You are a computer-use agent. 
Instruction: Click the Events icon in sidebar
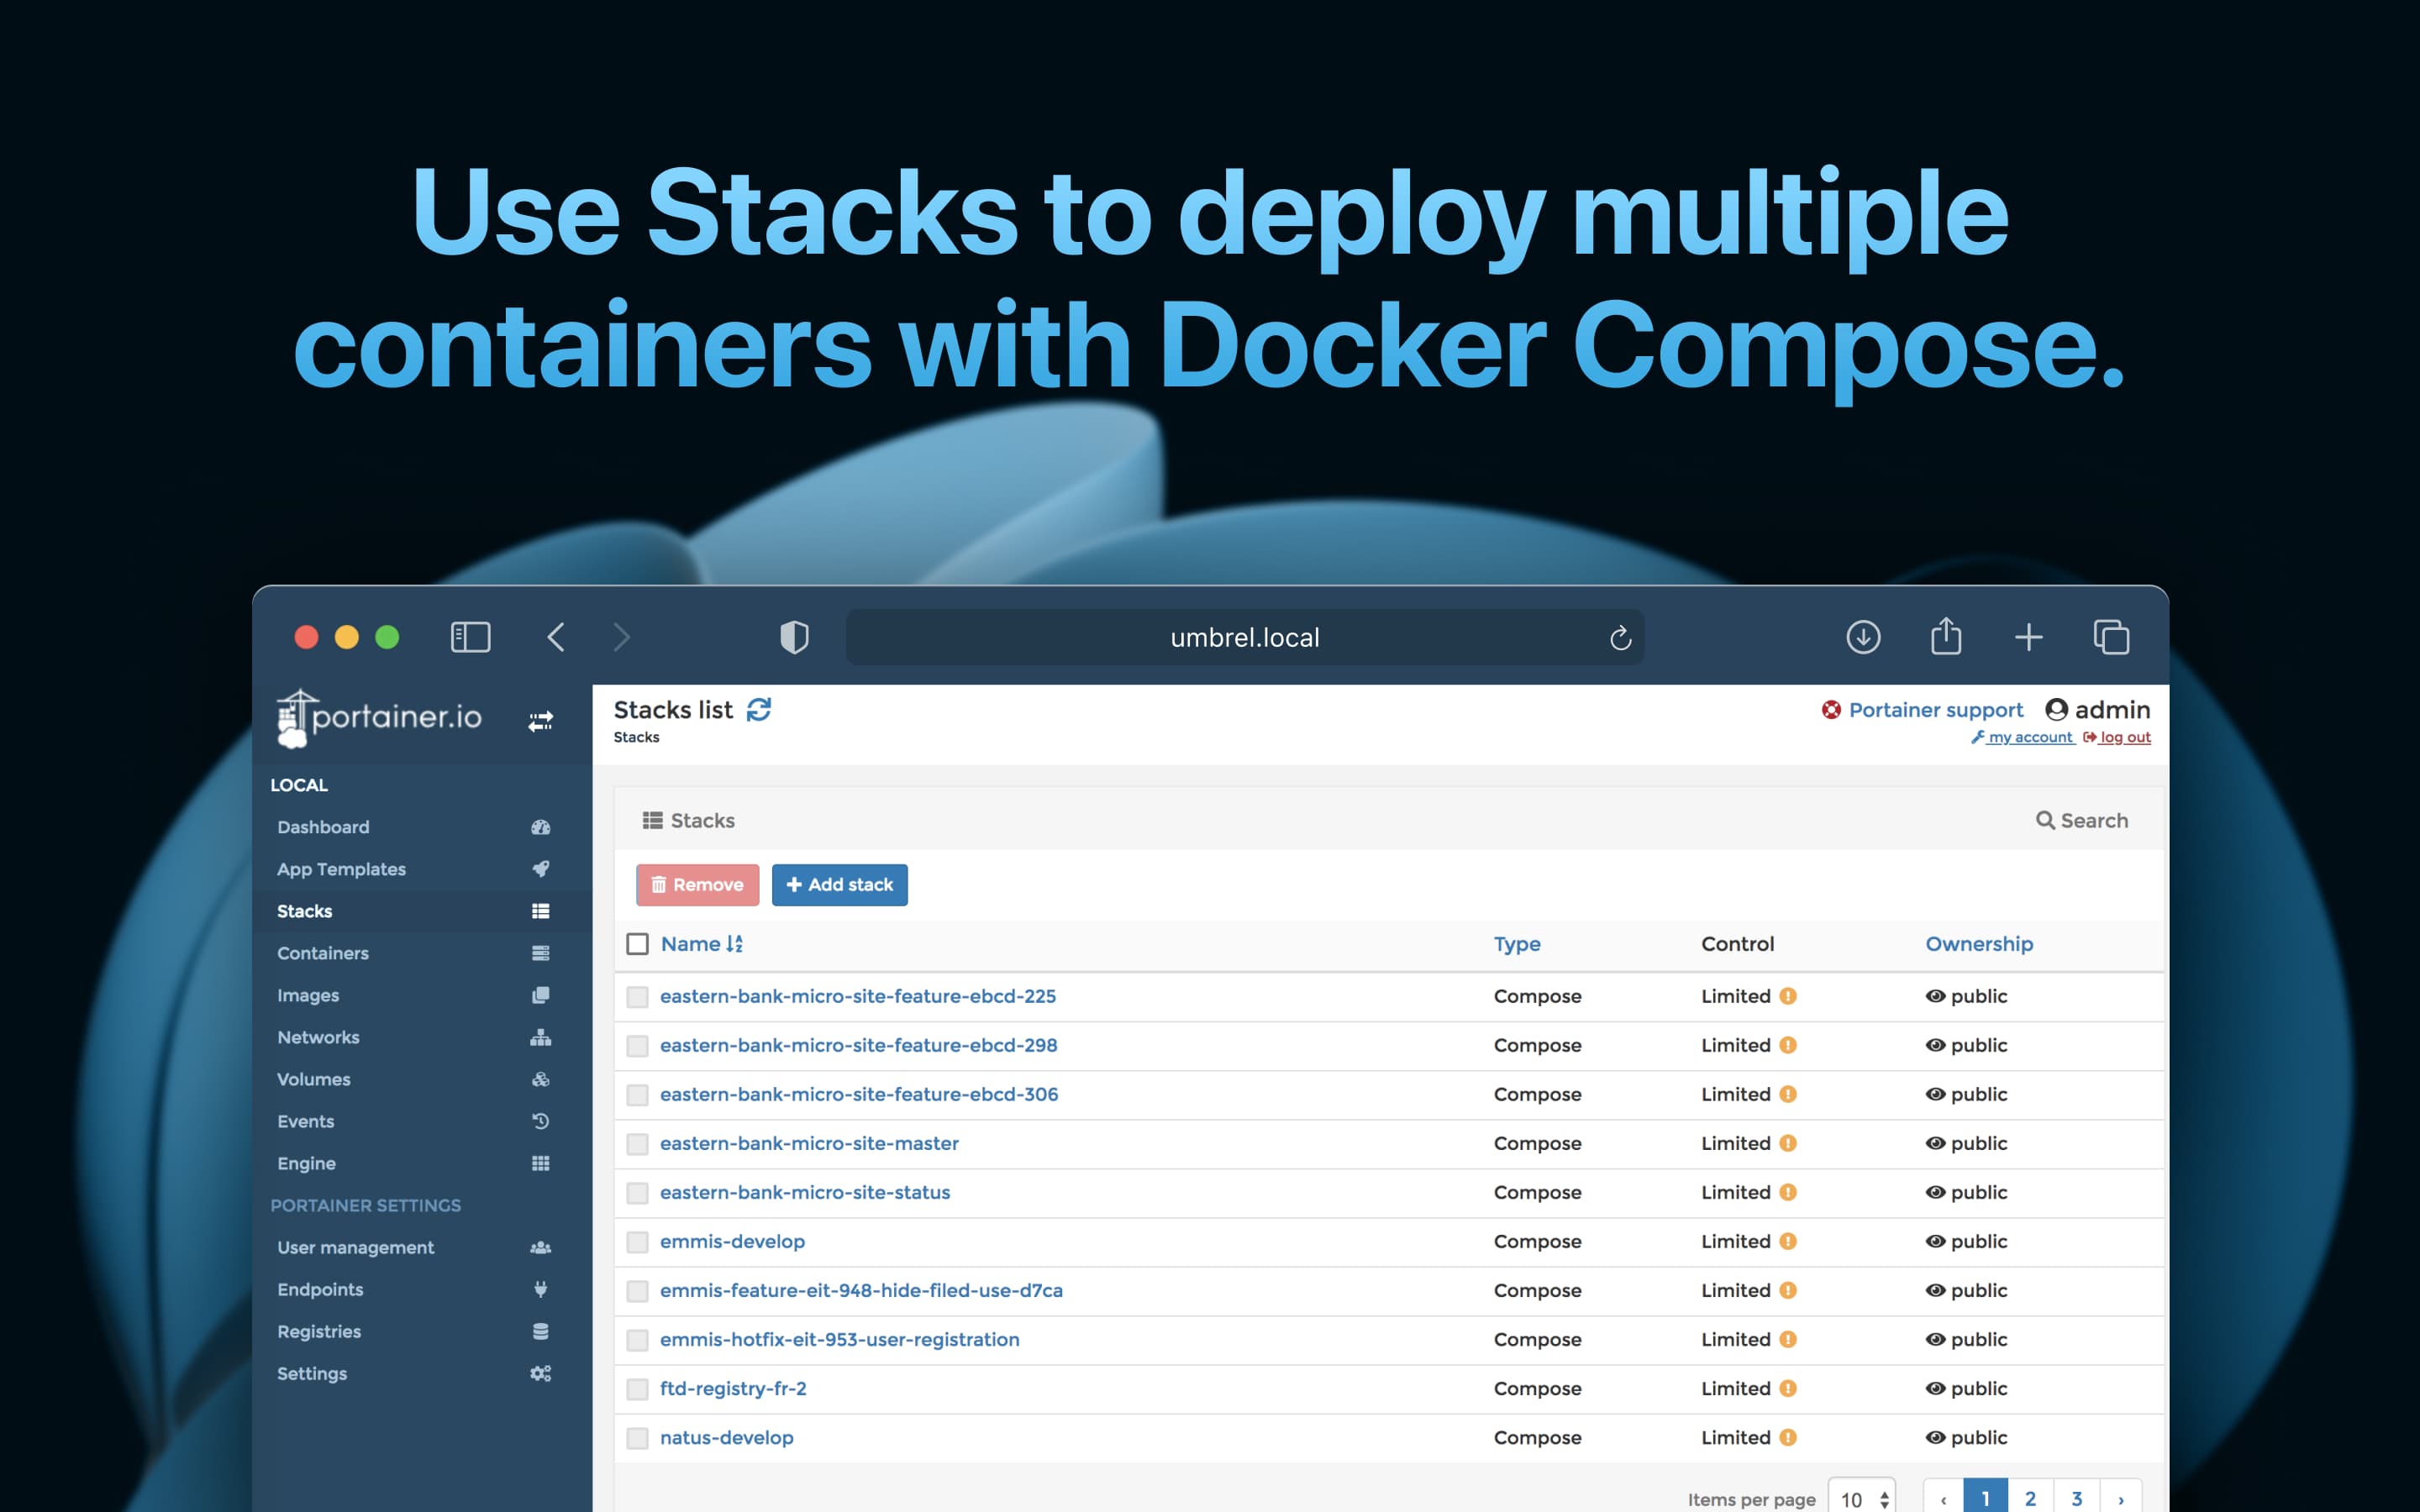point(544,1120)
